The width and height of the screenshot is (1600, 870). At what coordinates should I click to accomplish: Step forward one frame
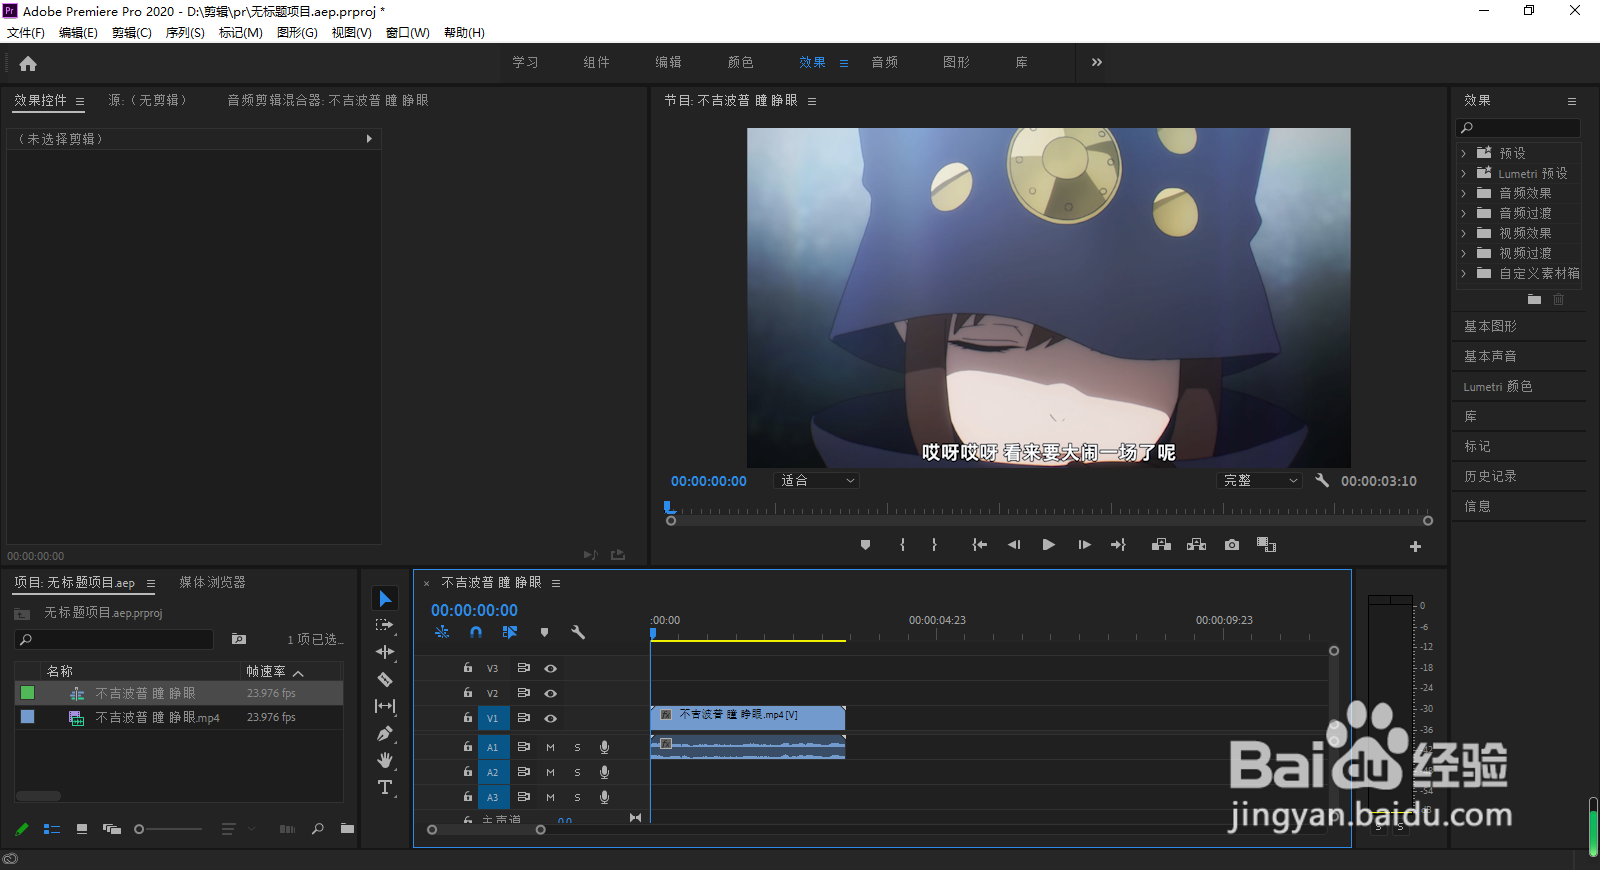click(x=1084, y=545)
